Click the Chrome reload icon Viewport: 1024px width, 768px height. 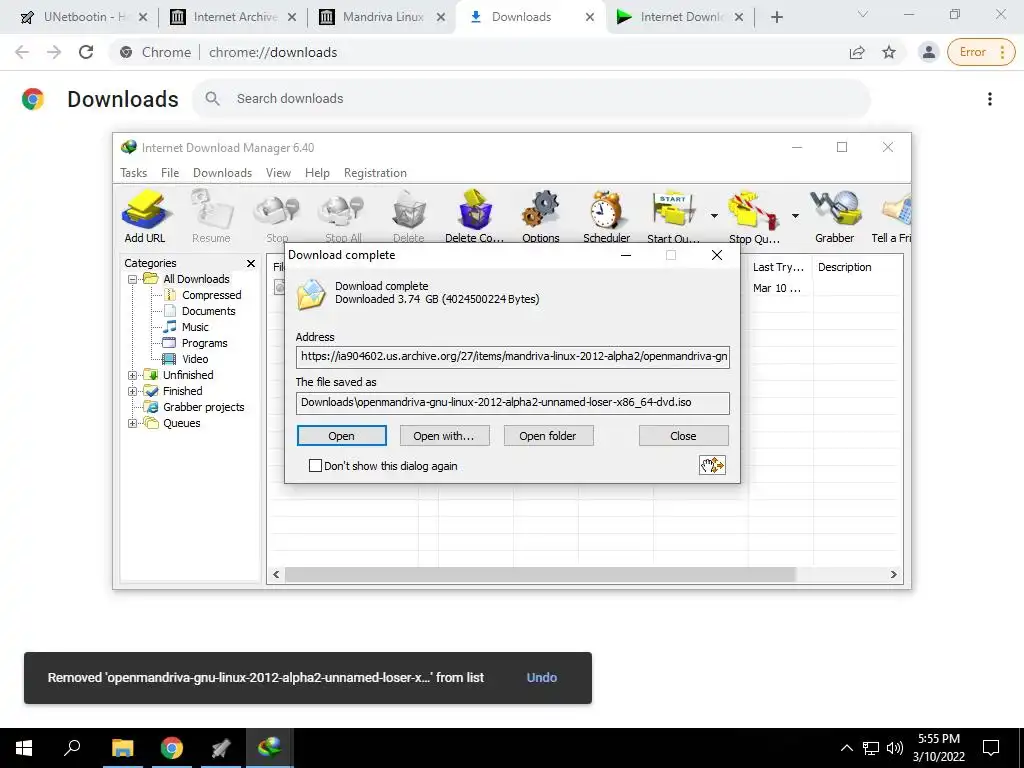[x=86, y=52]
